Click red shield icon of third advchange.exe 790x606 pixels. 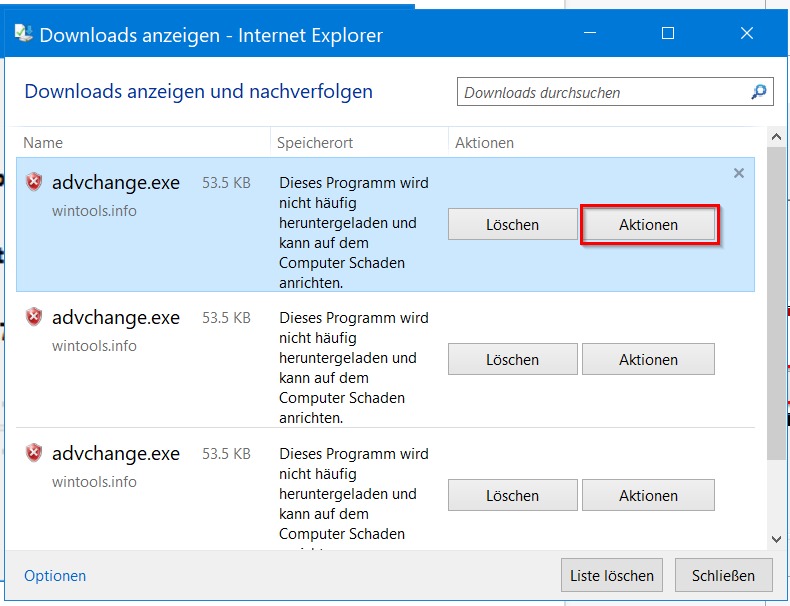(x=34, y=453)
